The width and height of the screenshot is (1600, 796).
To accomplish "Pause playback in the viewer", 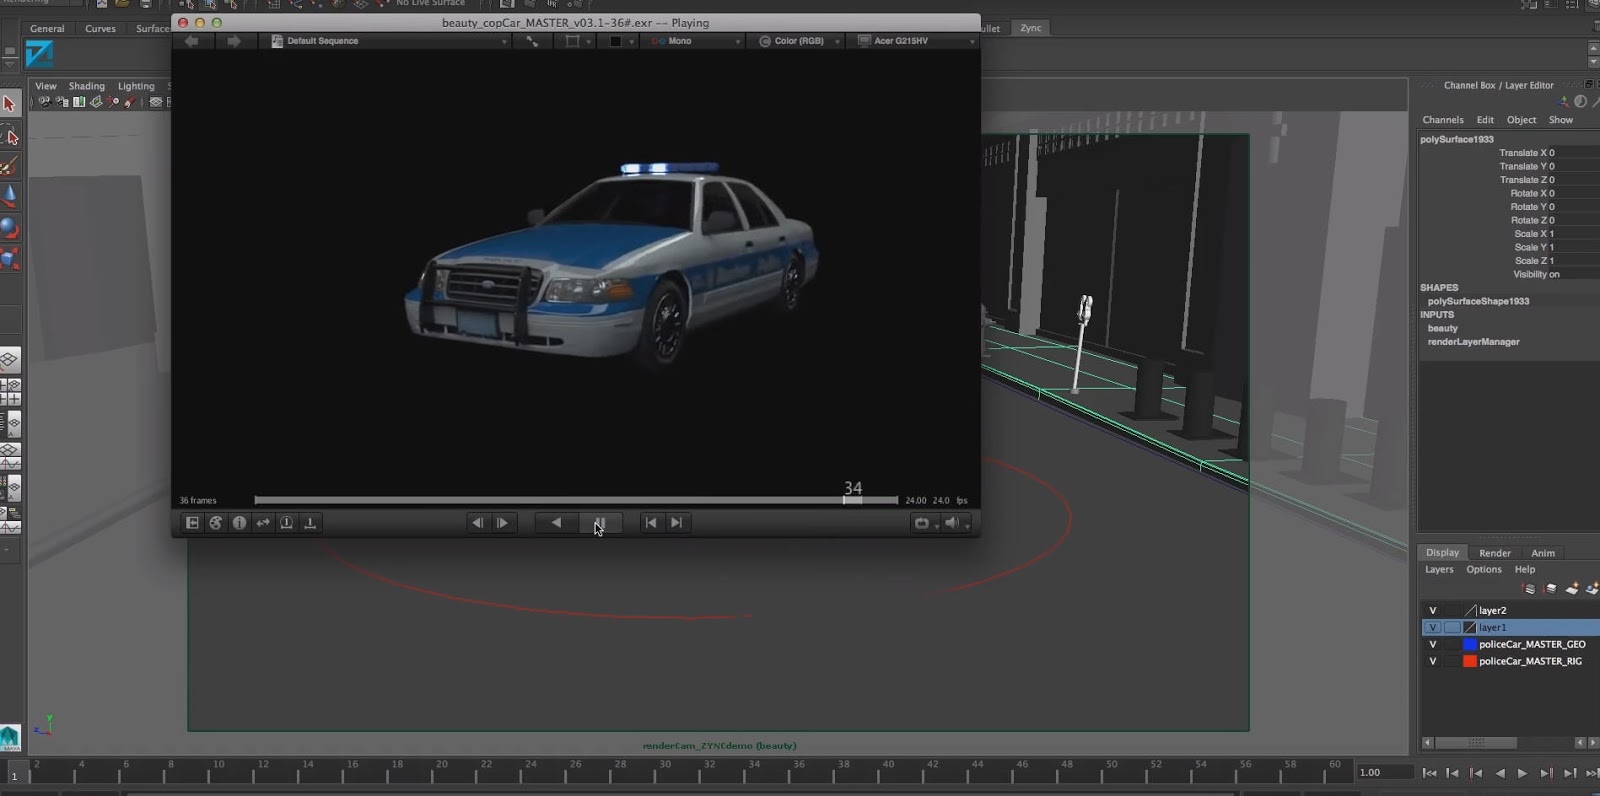I will click(x=600, y=523).
